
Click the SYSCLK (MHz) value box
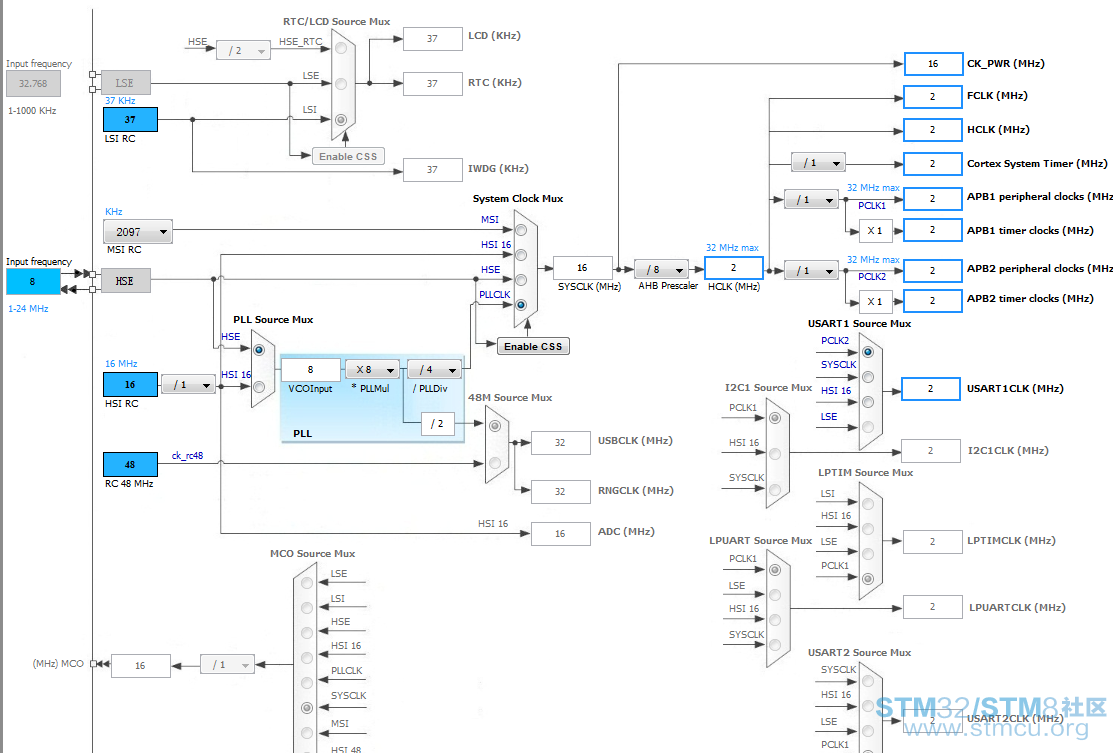click(x=583, y=268)
